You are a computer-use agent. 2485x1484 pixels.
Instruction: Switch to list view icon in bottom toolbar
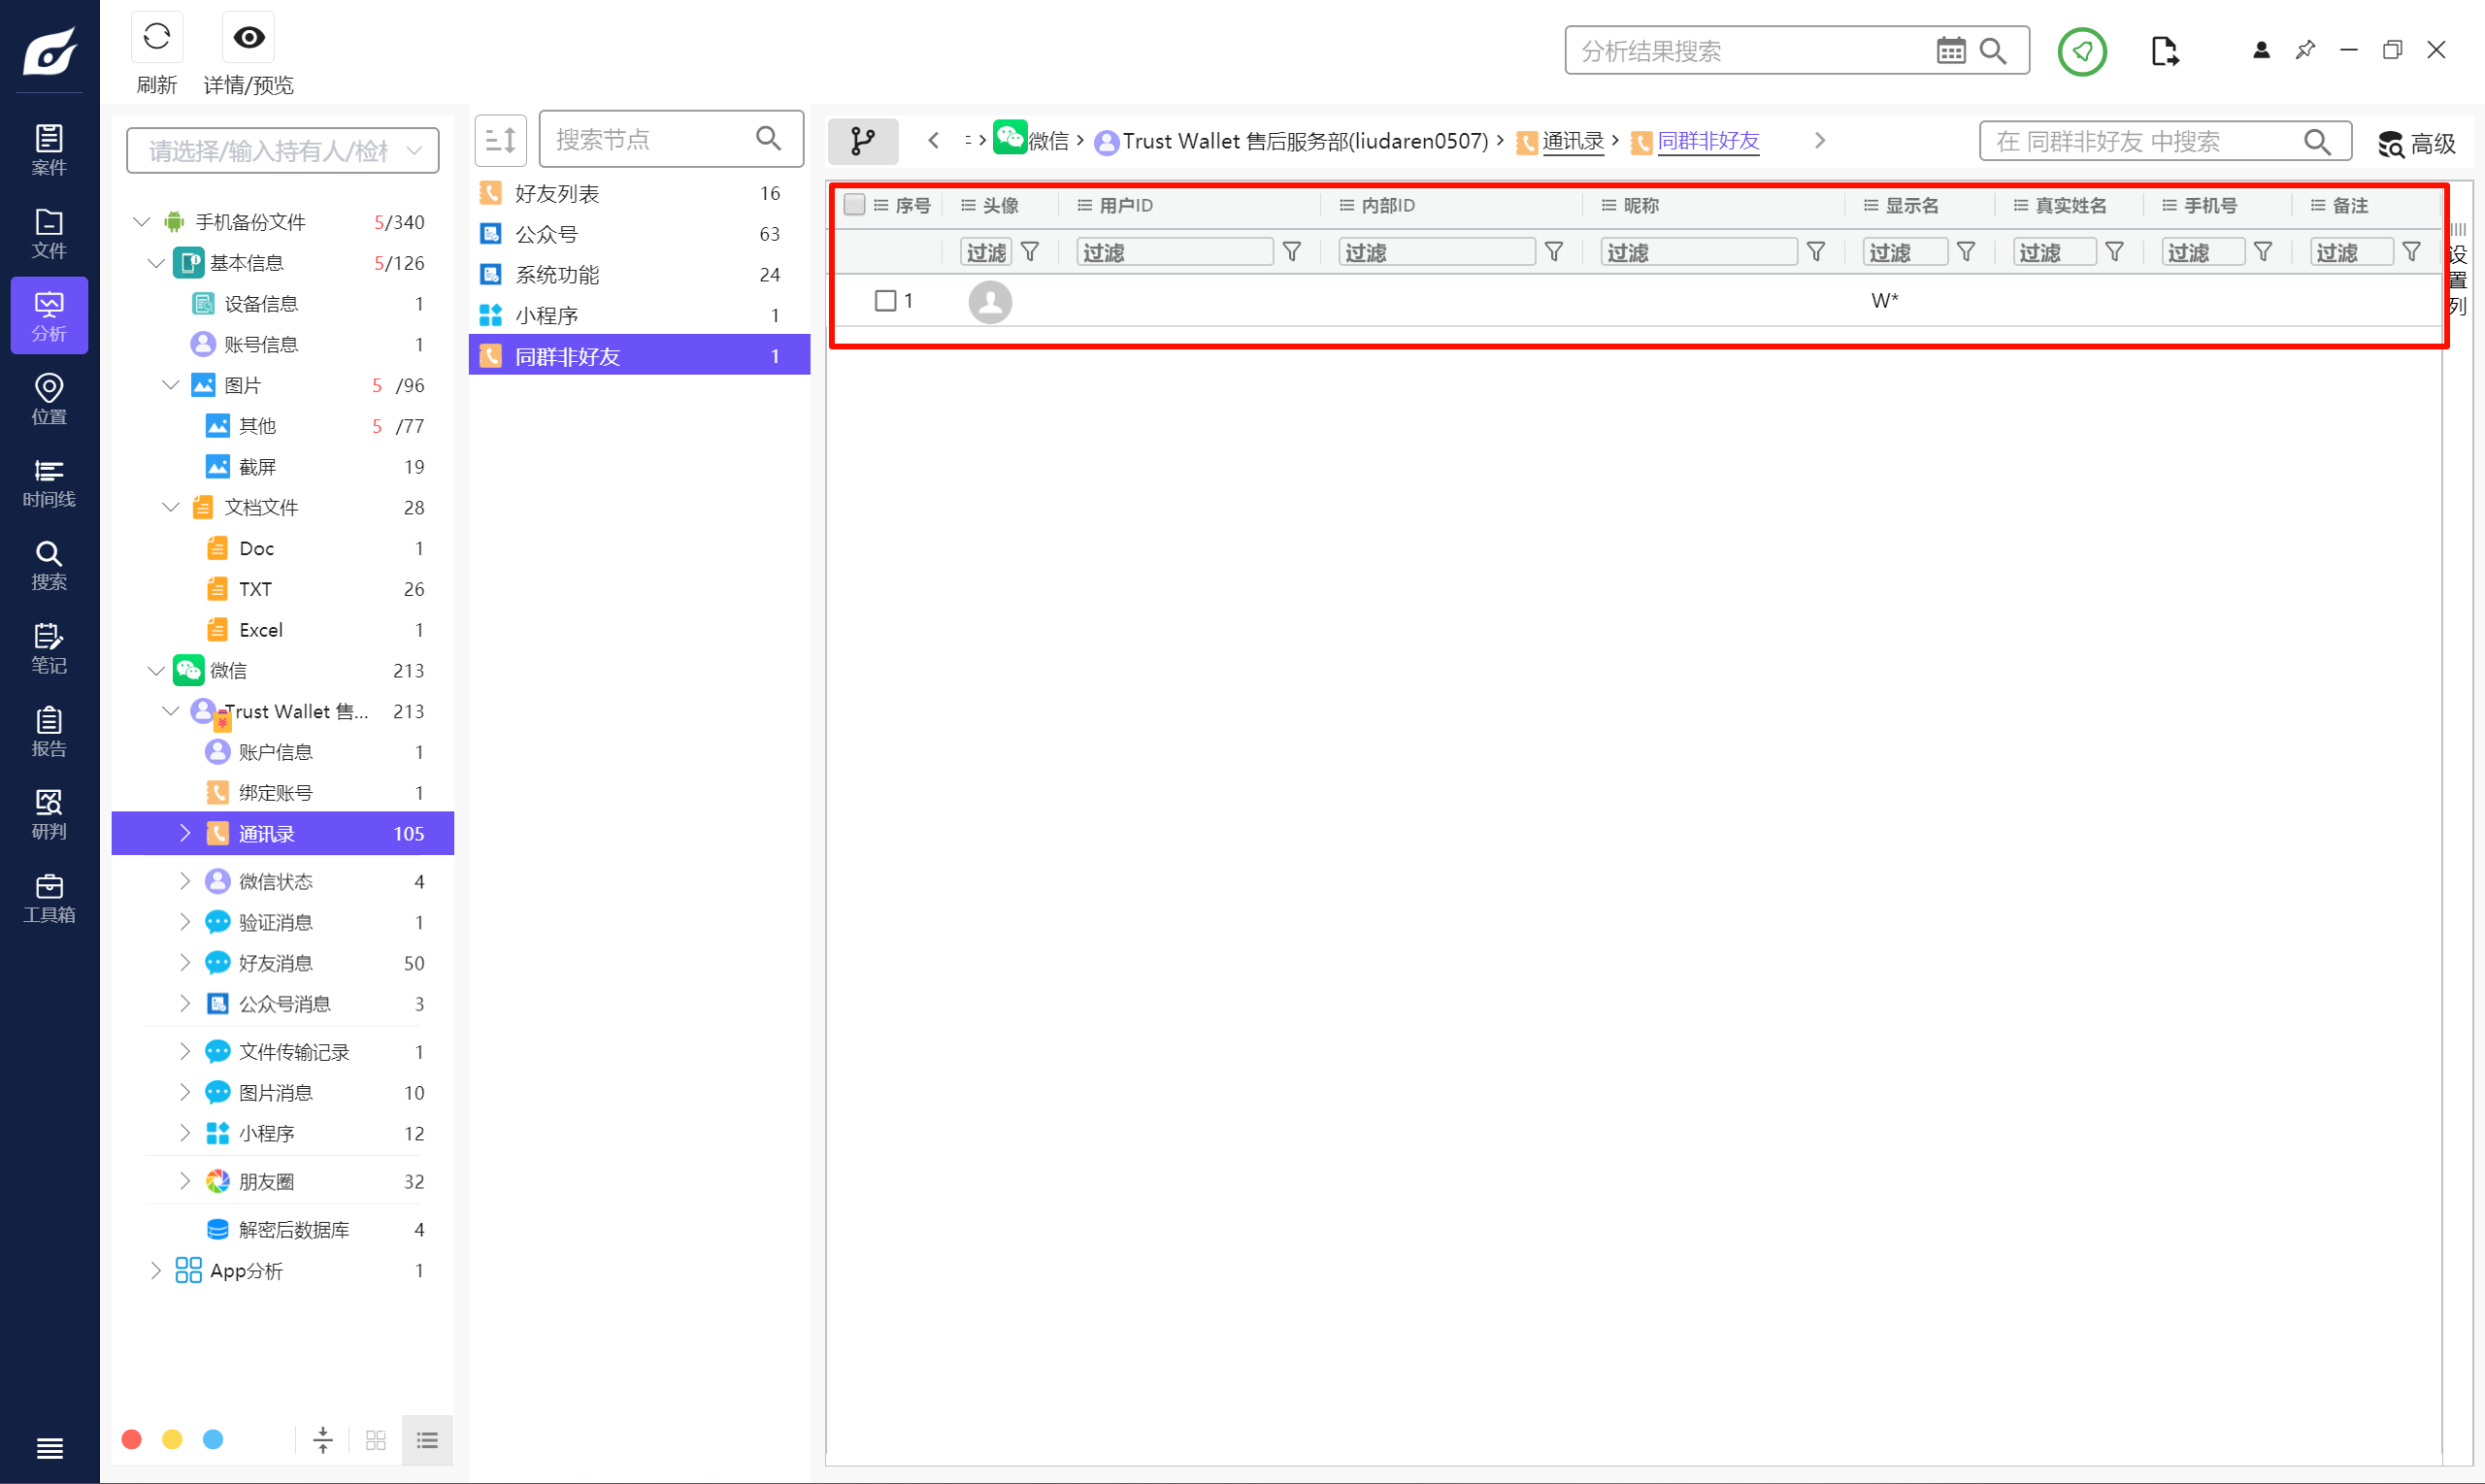point(427,1439)
